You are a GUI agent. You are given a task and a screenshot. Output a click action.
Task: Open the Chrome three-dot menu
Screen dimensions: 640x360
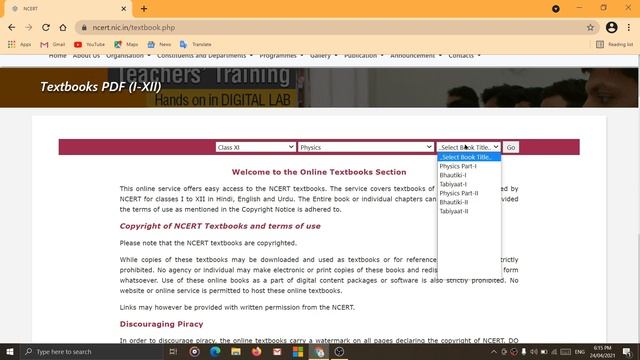pos(629,27)
